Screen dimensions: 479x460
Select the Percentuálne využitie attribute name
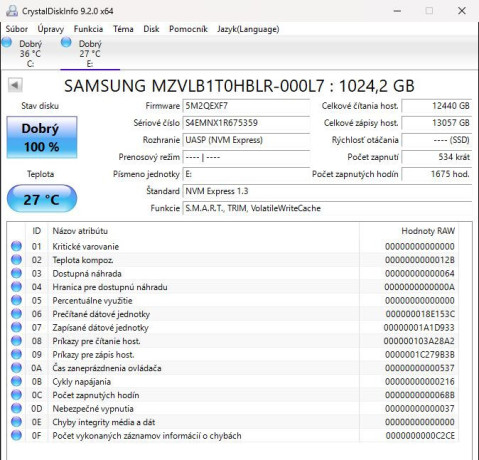(92, 301)
